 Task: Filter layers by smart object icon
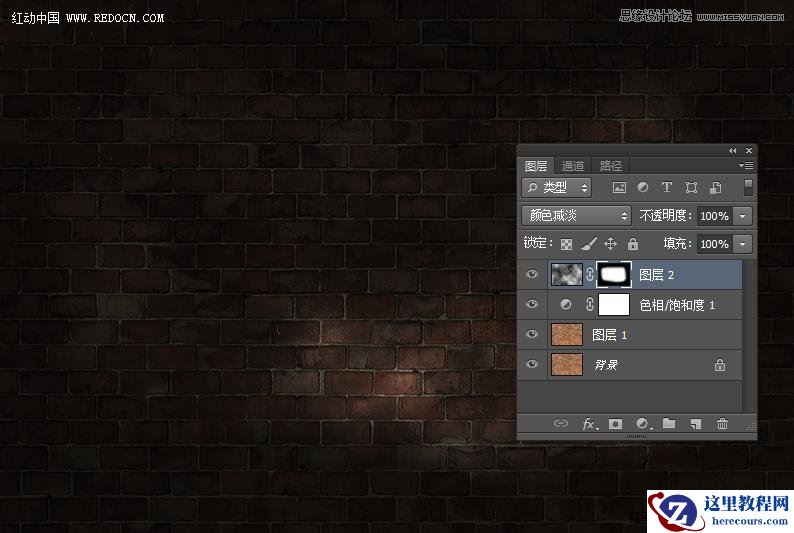click(x=716, y=188)
